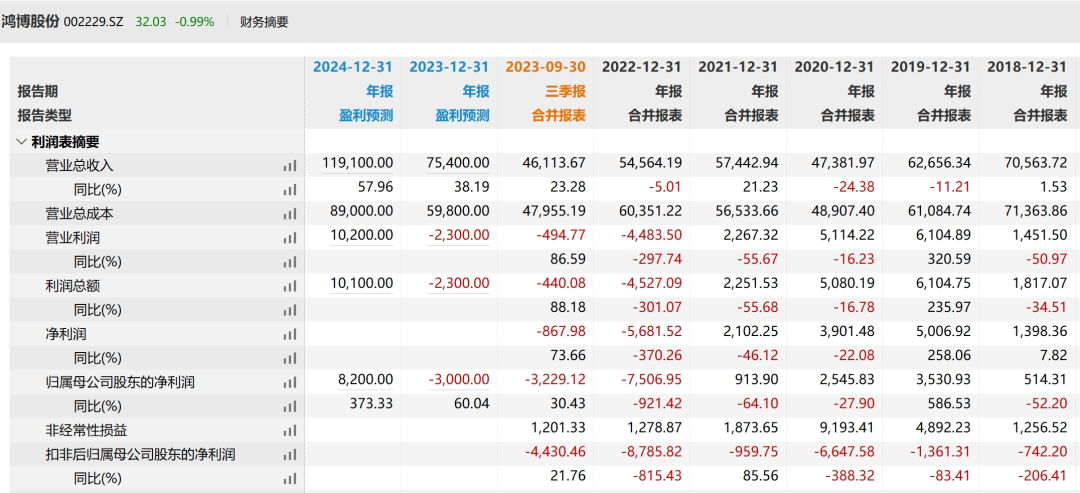The image size is (1080, 493).
Task: Select 营业总收入 value 119,100.00 cell
Action: (x=358, y=163)
